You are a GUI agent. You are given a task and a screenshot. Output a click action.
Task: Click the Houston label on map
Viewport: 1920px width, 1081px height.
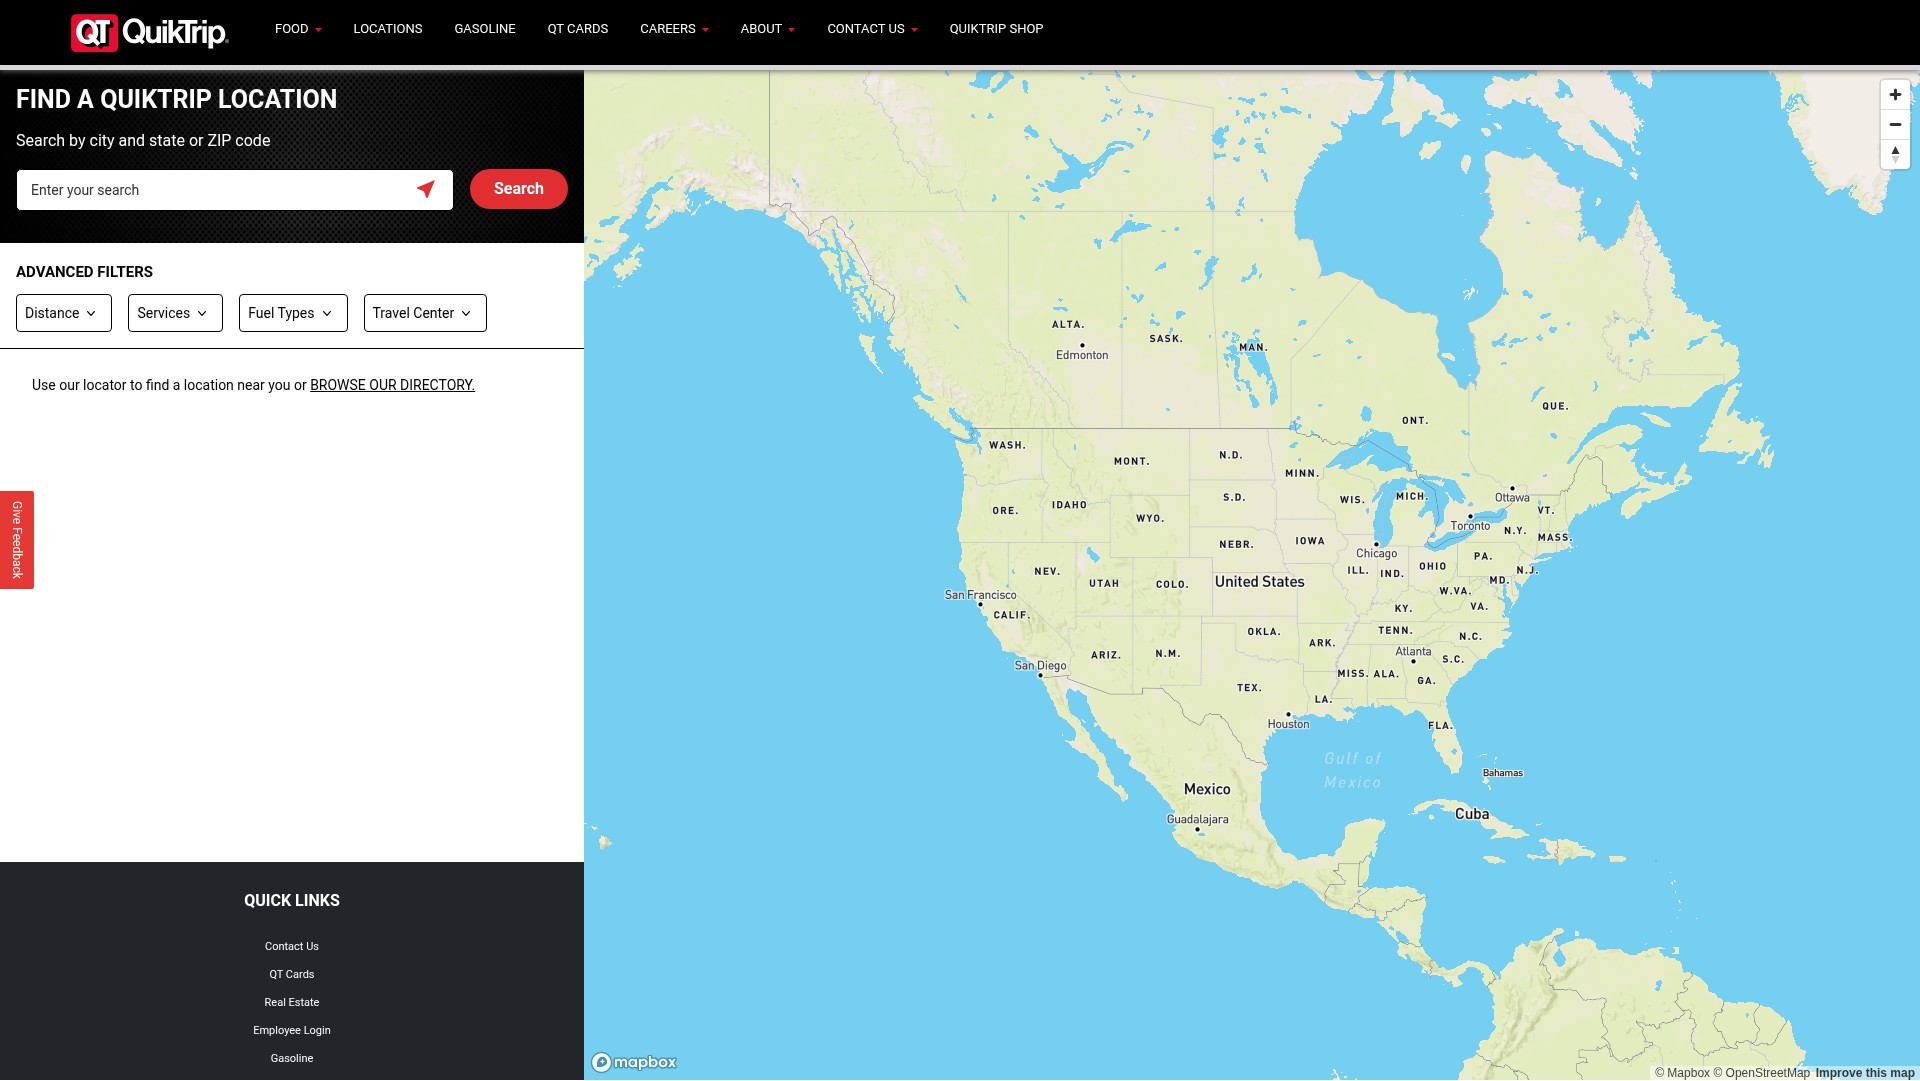1288,724
